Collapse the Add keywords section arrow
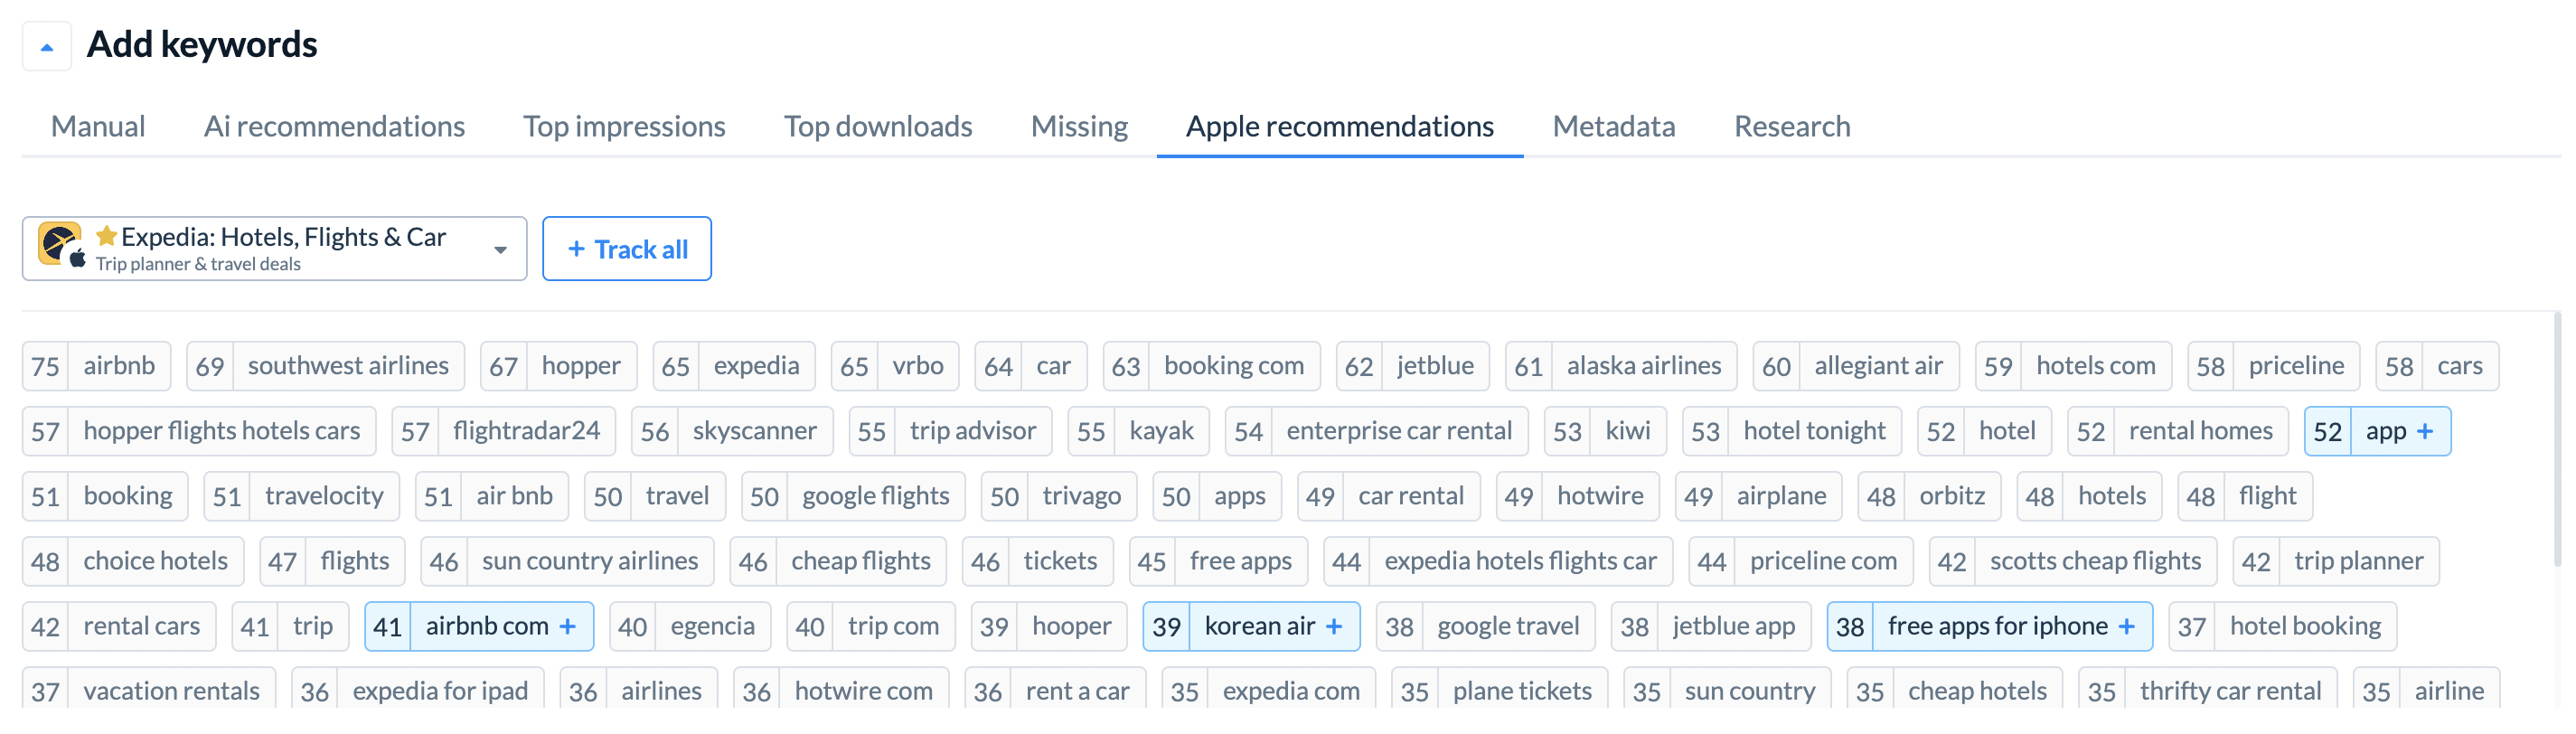Screen dimensions: 2576x734 click(x=46, y=46)
